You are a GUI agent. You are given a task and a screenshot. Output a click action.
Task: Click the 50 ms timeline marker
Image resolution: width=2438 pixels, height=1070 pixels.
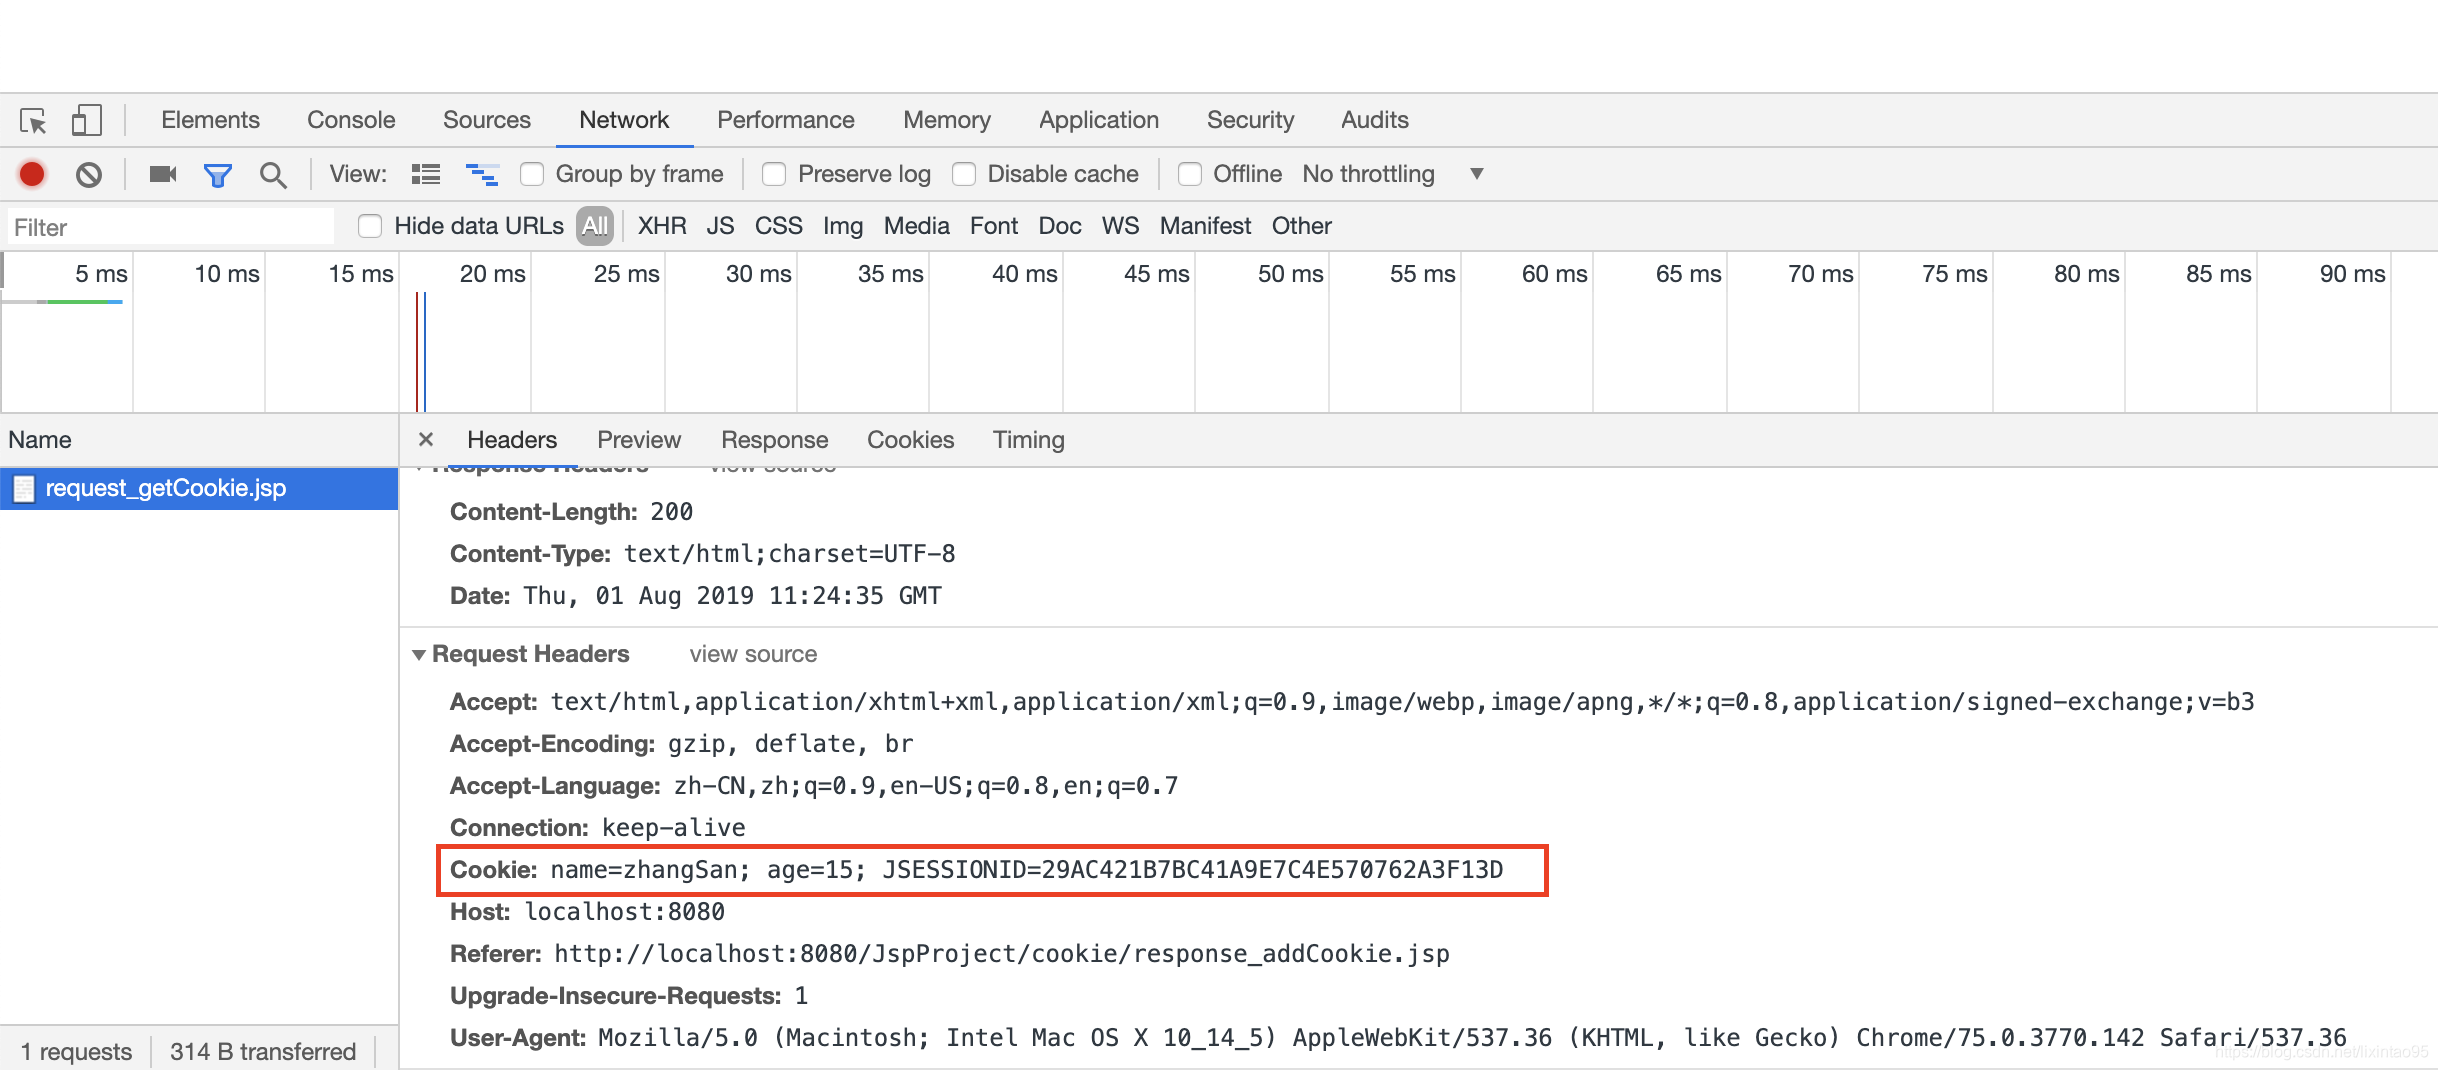[x=1290, y=274]
